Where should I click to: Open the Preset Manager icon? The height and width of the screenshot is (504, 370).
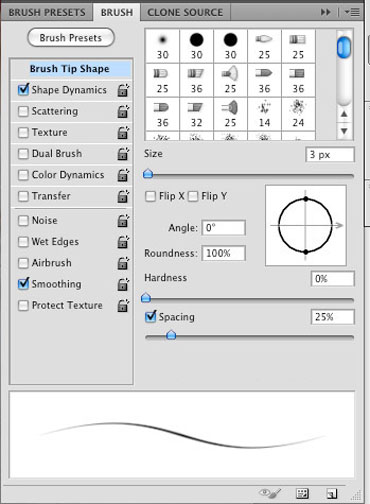pos(302,493)
